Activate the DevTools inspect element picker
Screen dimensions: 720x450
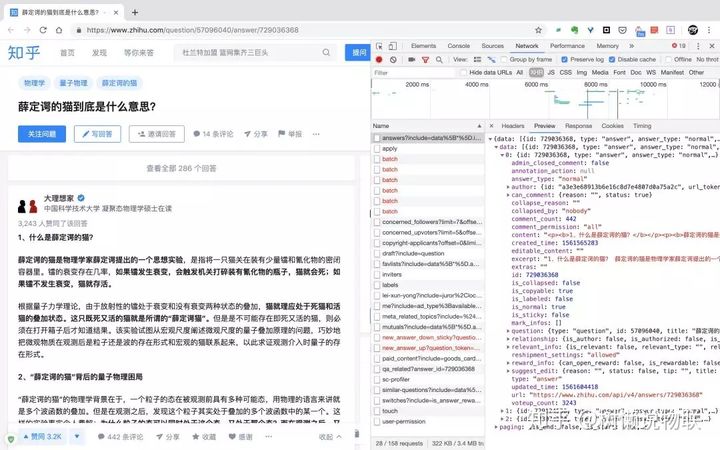click(x=379, y=46)
